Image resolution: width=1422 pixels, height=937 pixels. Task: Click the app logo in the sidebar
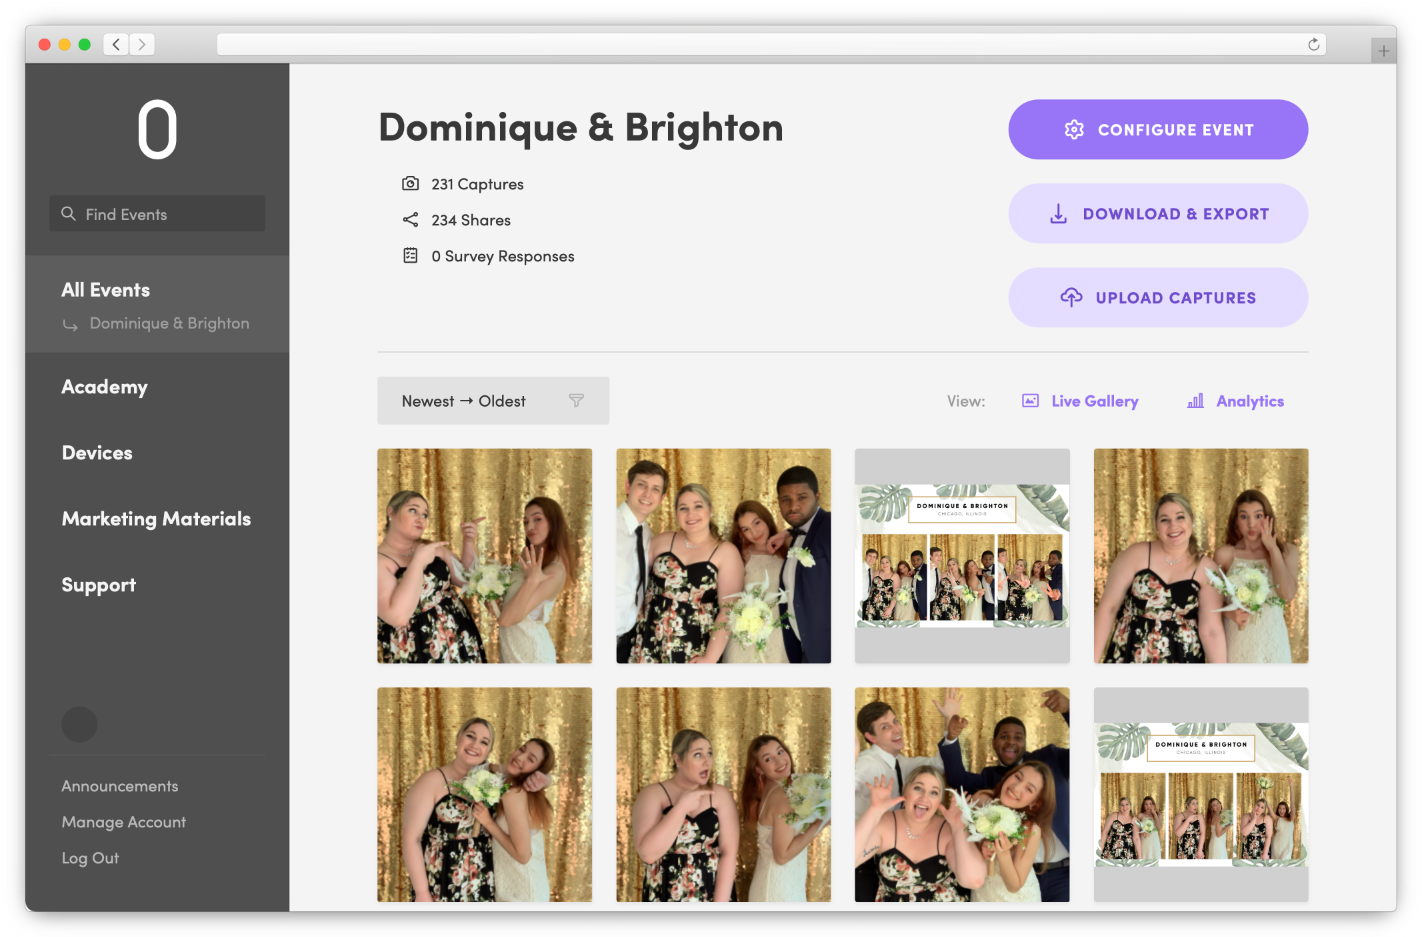(157, 130)
